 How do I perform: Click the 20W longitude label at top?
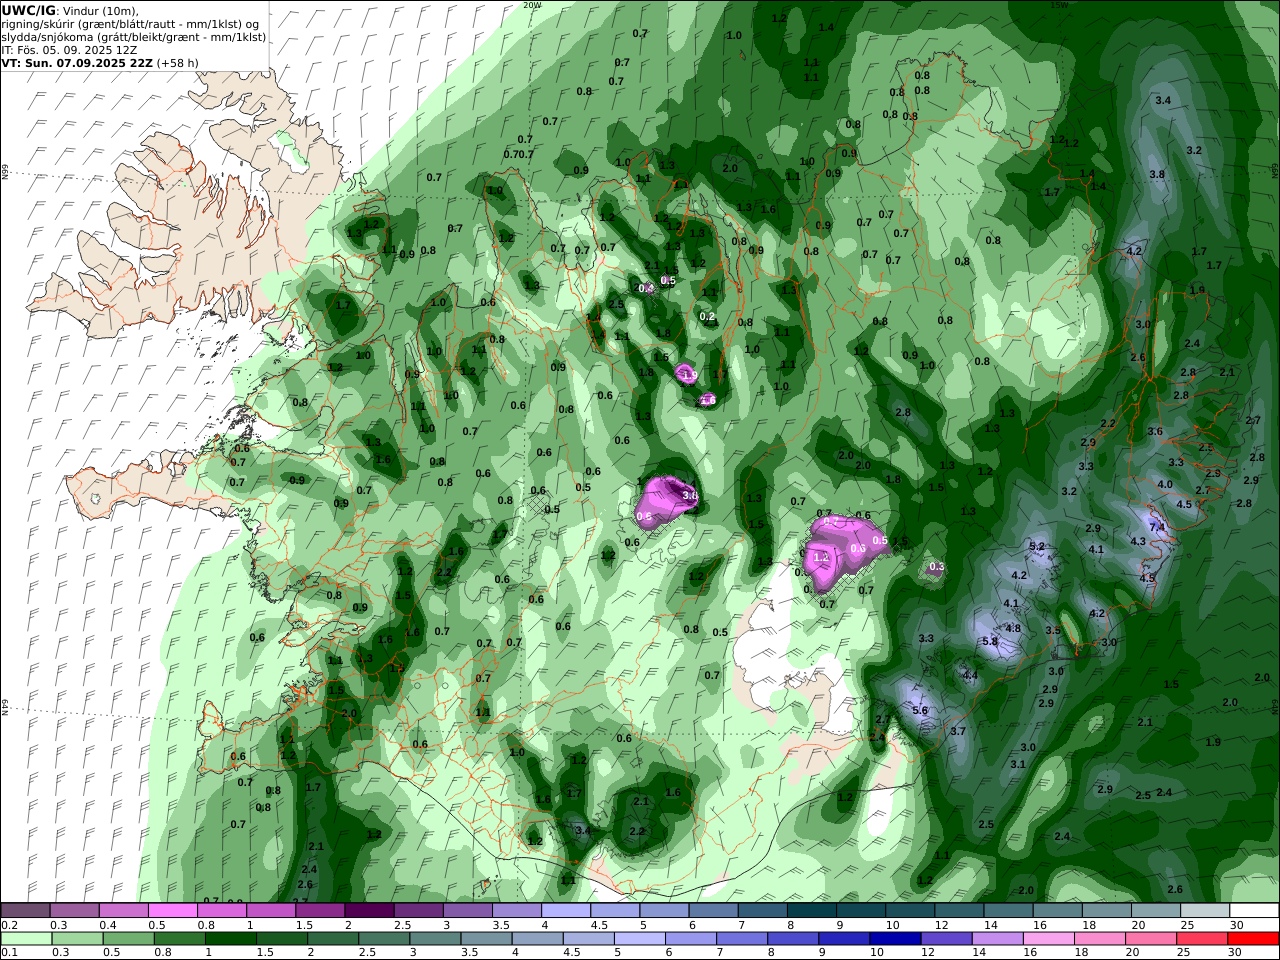[532, 5]
